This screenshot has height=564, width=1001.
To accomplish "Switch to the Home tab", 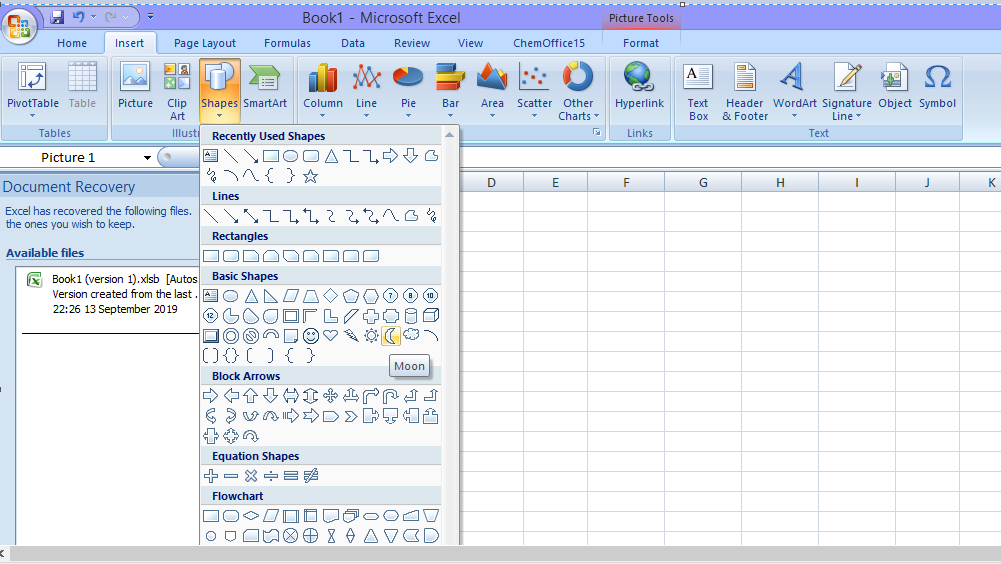I will tap(72, 43).
